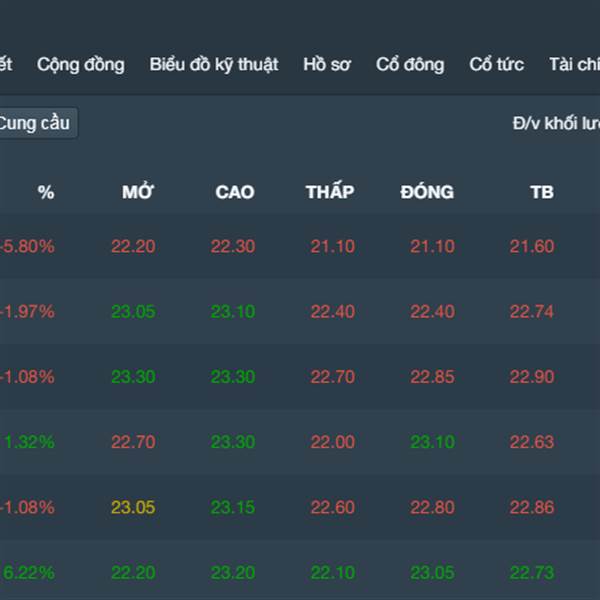
Task: Click the 23.15 high price cell
Action: coord(232,507)
